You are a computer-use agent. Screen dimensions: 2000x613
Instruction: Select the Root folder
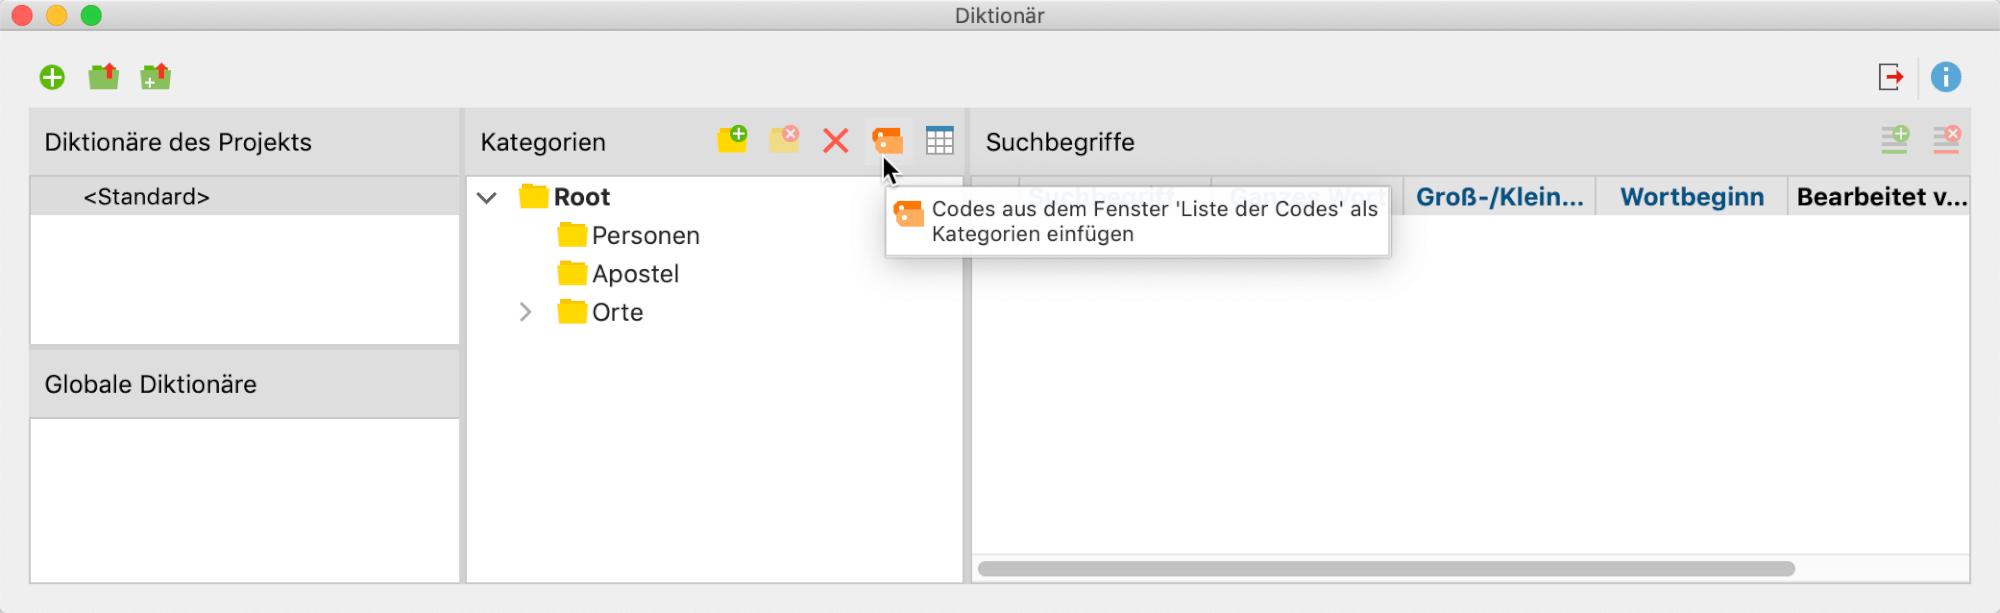582,197
